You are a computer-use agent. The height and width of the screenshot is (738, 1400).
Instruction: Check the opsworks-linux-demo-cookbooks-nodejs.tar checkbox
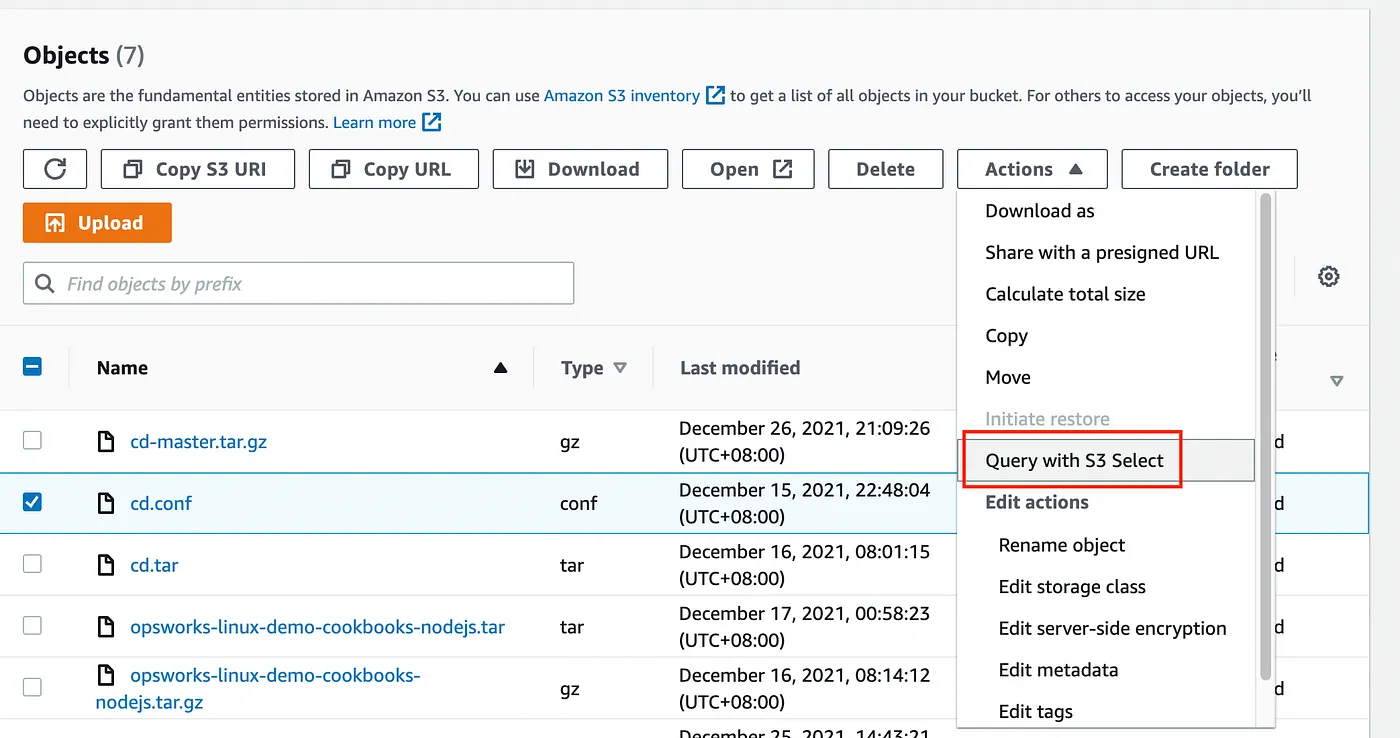coord(32,626)
